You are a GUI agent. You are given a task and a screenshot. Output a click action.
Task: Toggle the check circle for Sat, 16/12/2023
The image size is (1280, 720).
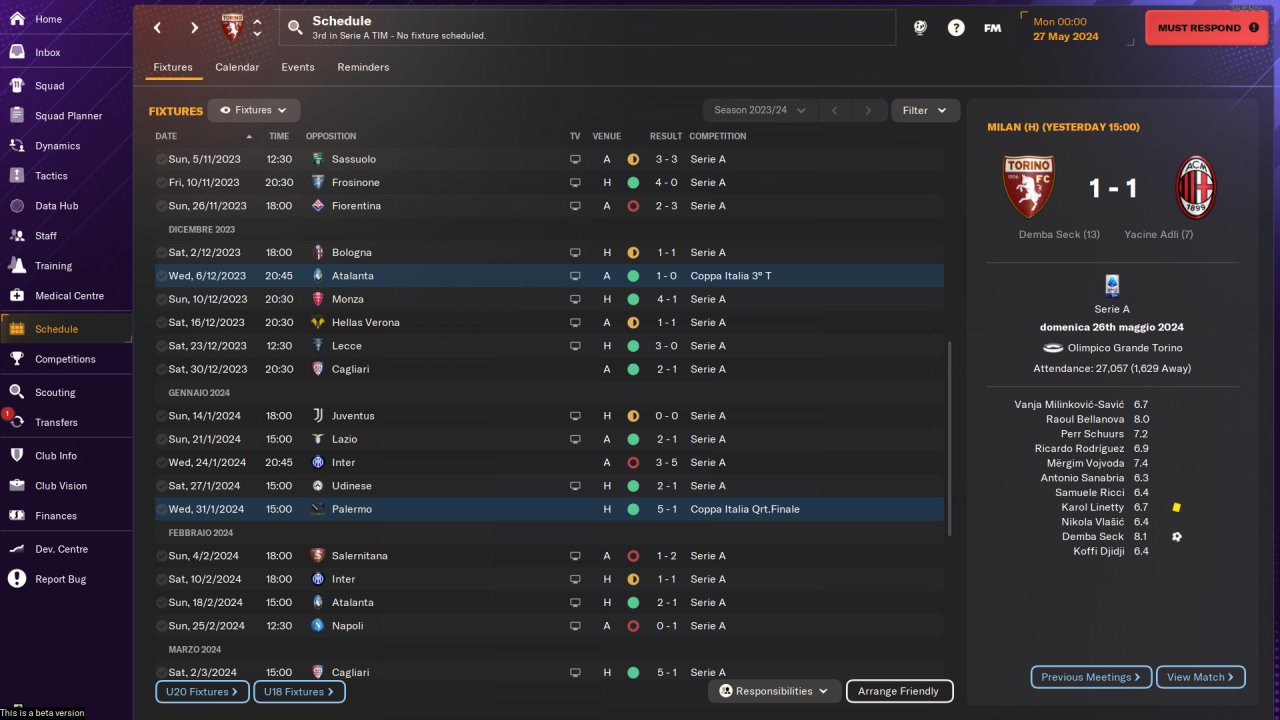(x=161, y=322)
